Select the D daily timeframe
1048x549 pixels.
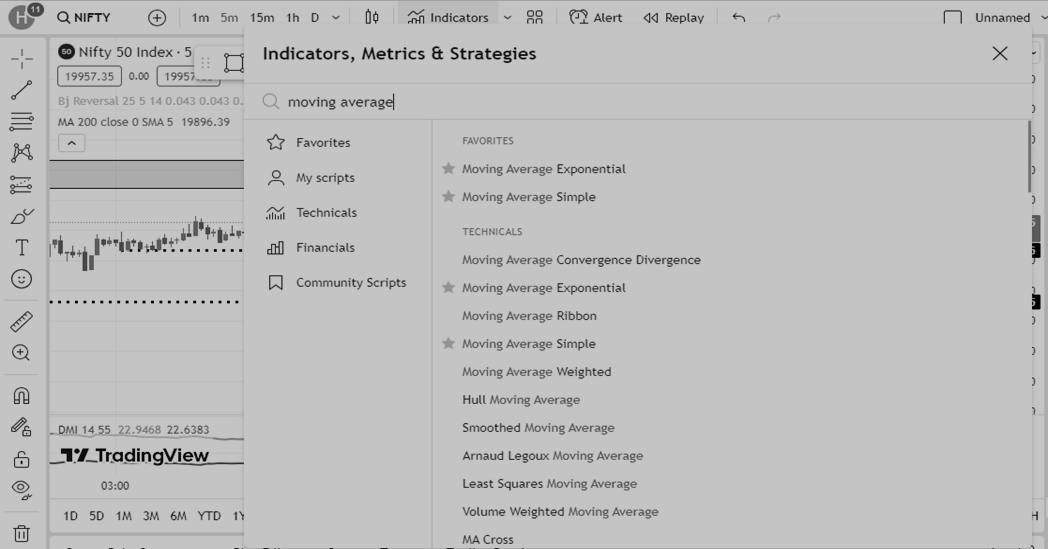point(315,18)
